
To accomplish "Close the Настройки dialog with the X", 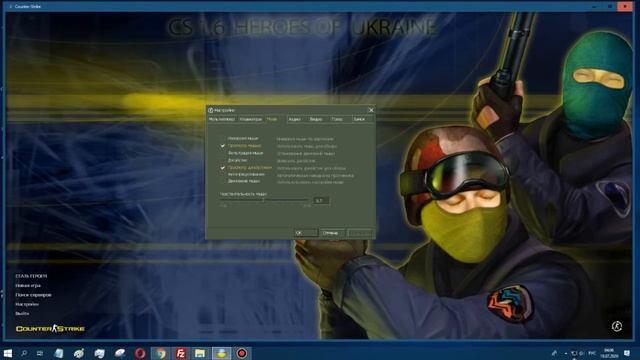I will [x=371, y=110].
